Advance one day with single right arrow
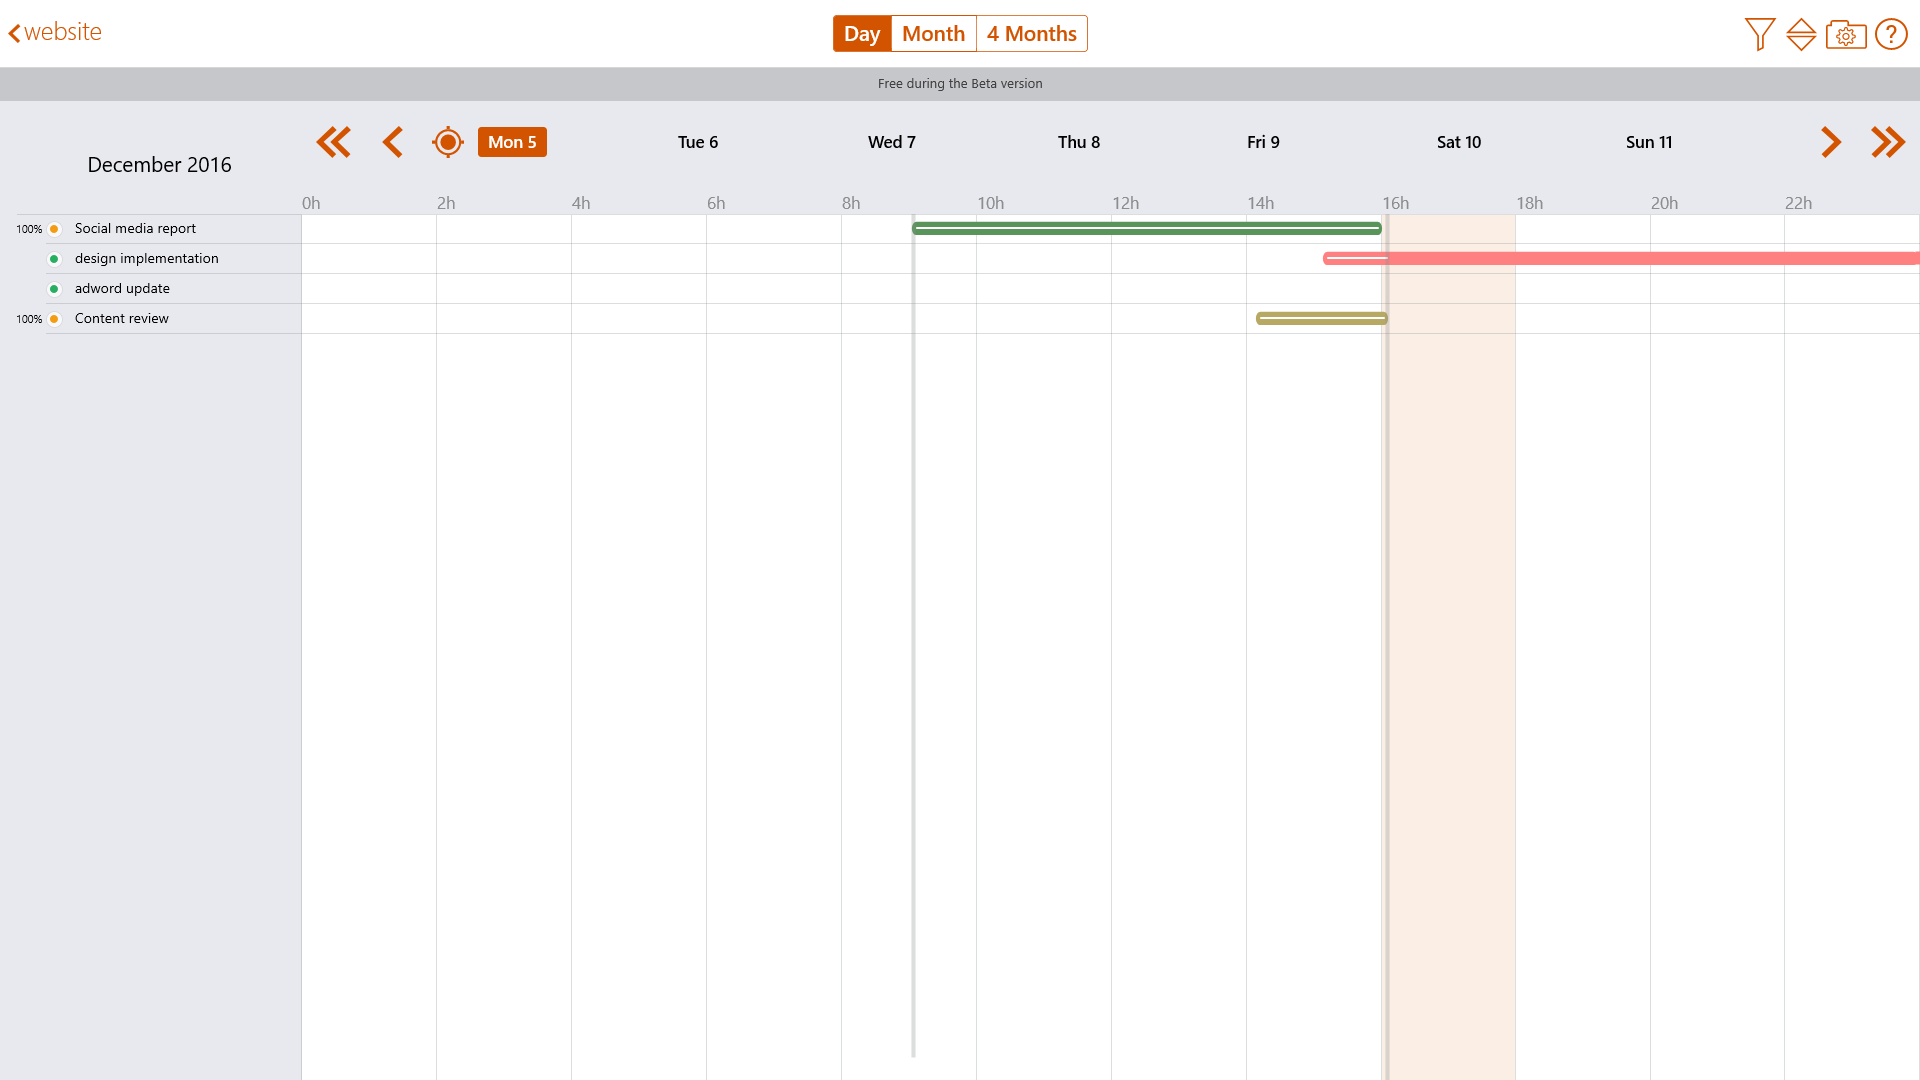The height and width of the screenshot is (1080, 1920). (1830, 142)
